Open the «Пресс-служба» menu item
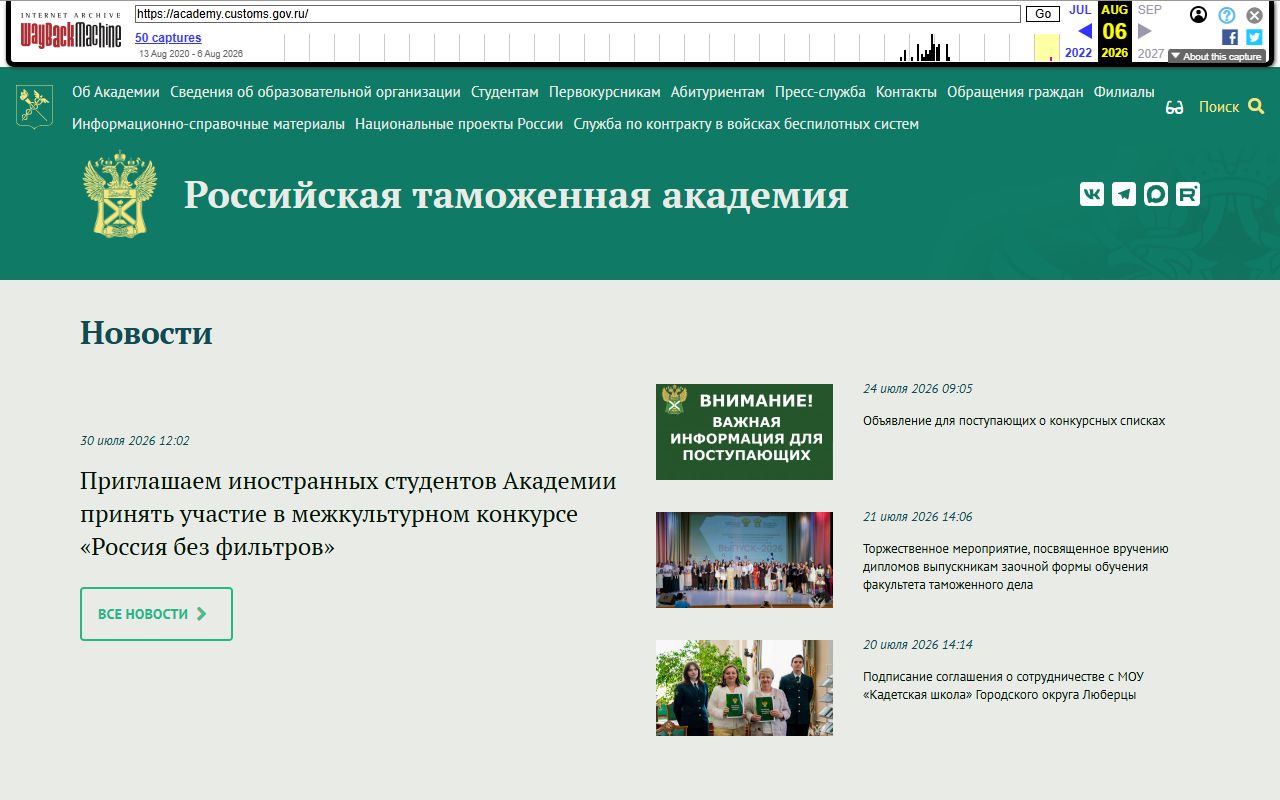 (x=820, y=92)
